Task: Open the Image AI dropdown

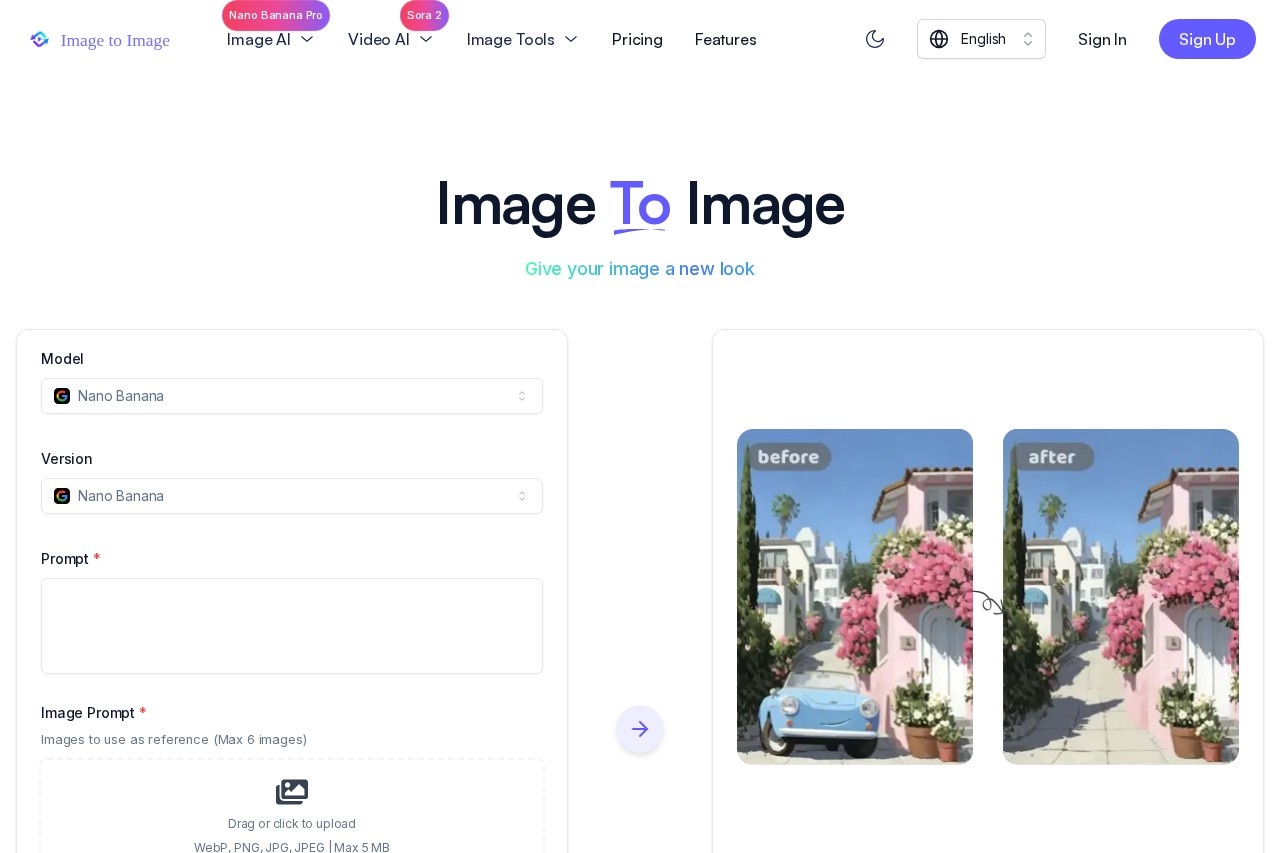Action: pos(270,39)
